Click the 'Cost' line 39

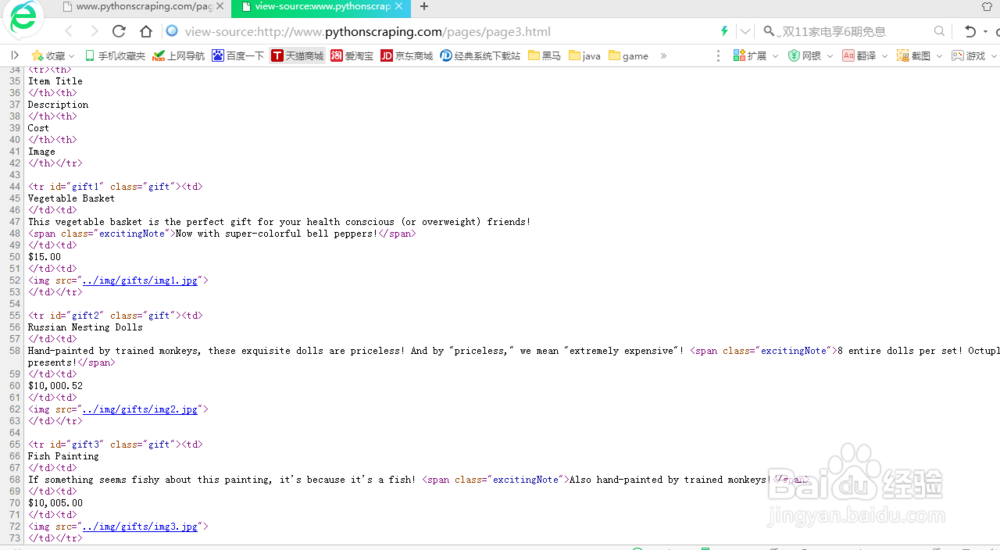38,128
